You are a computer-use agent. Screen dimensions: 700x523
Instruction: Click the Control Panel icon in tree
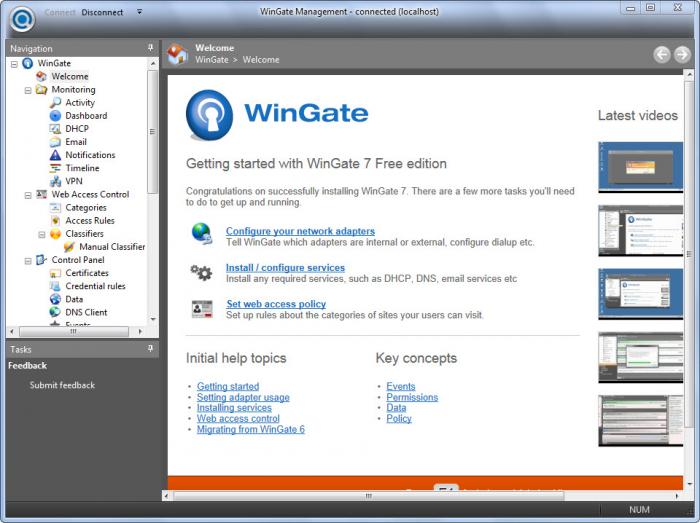41,260
